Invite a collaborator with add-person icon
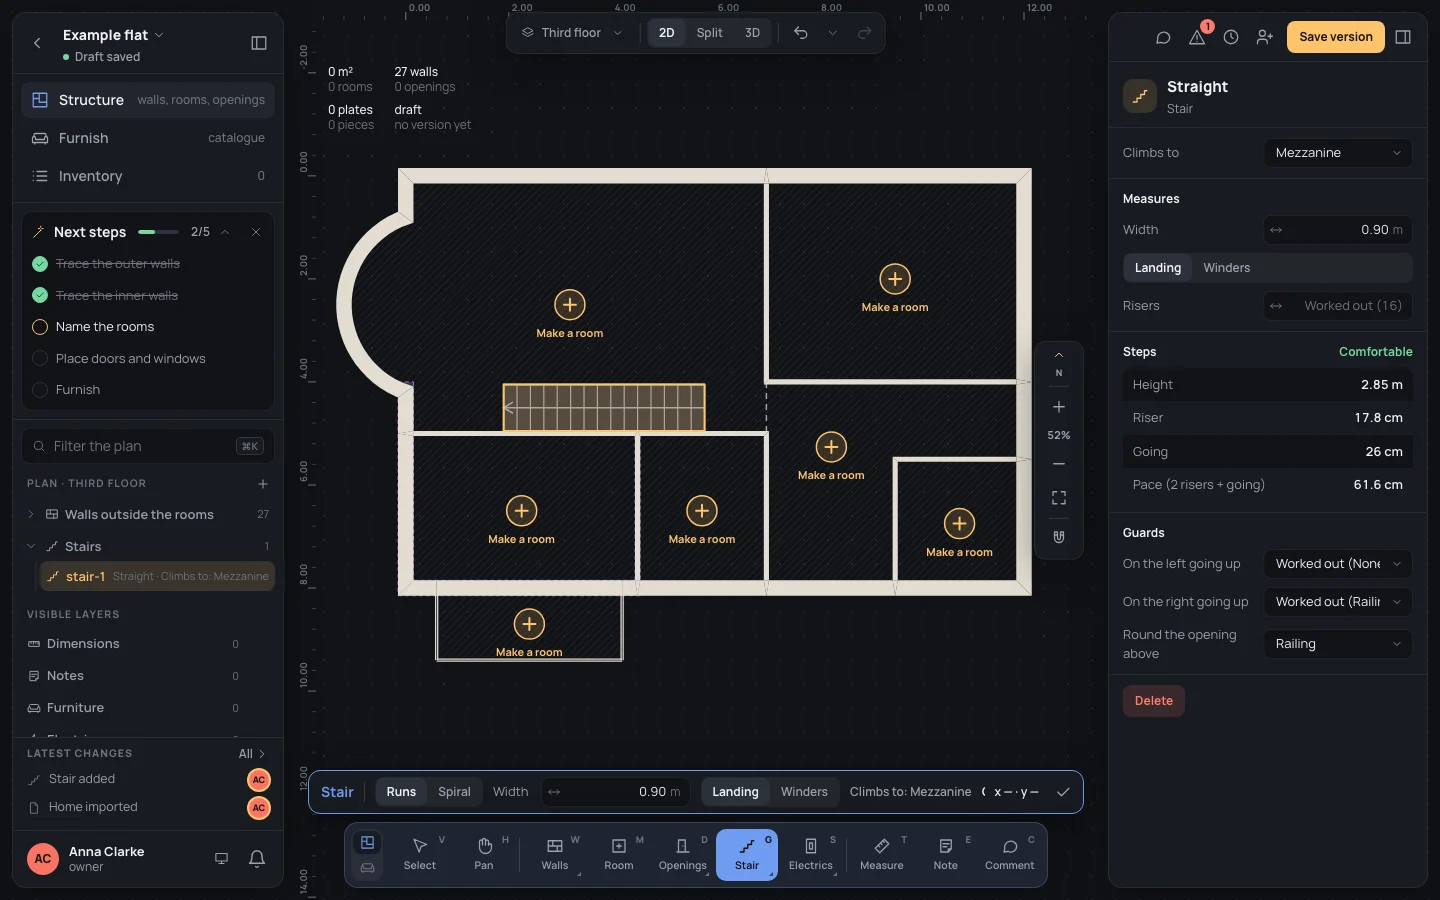1440x900 pixels. (1265, 37)
